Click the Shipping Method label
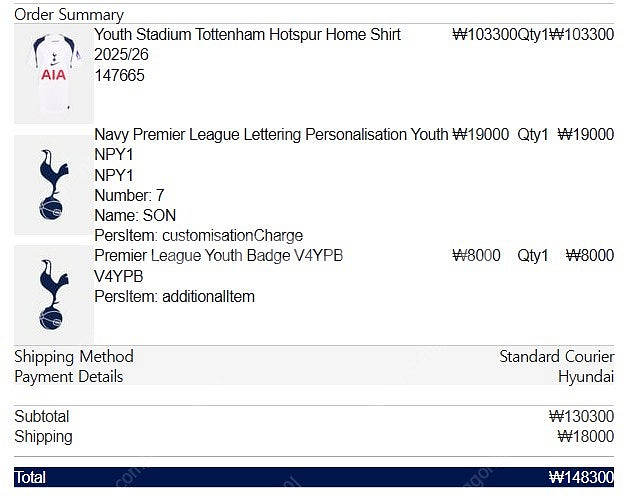The height and width of the screenshot is (499, 629). (x=74, y=357)
